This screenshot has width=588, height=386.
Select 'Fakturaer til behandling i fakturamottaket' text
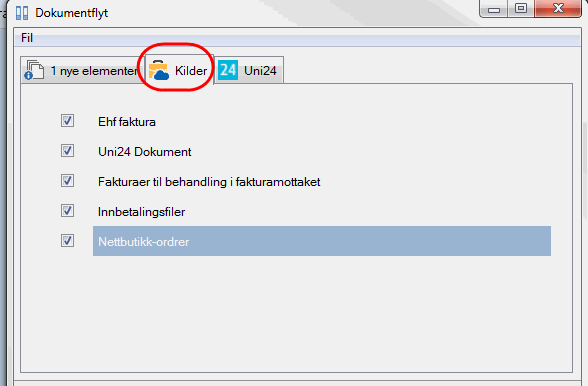click(x=209, y=182)
